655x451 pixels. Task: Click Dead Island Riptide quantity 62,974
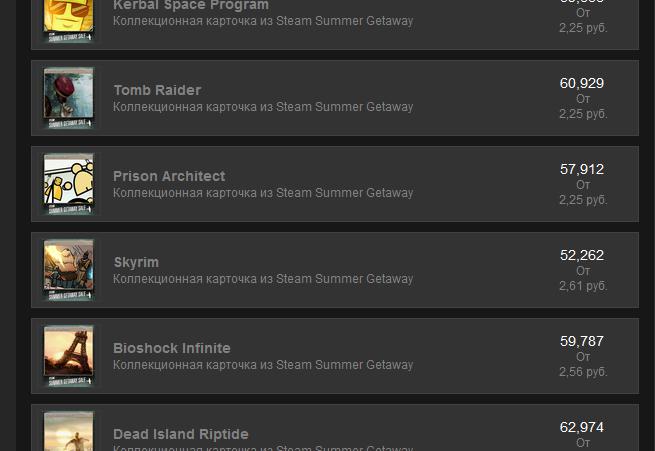[582, 427]
